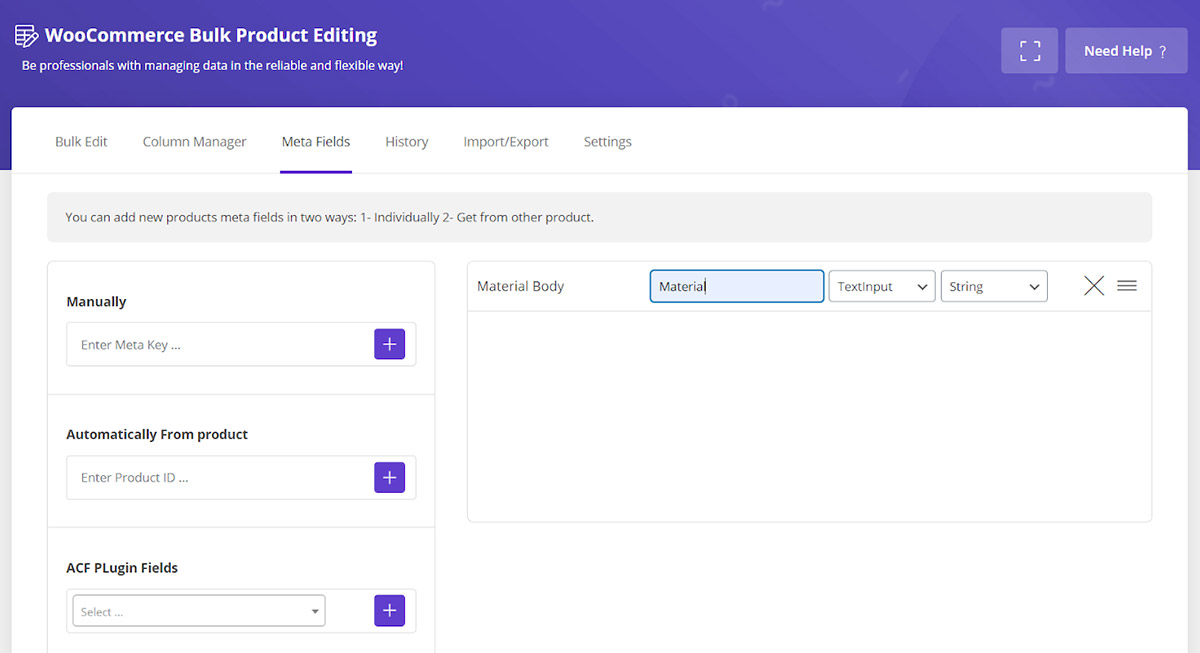Open the String data type dropdown

993,286
